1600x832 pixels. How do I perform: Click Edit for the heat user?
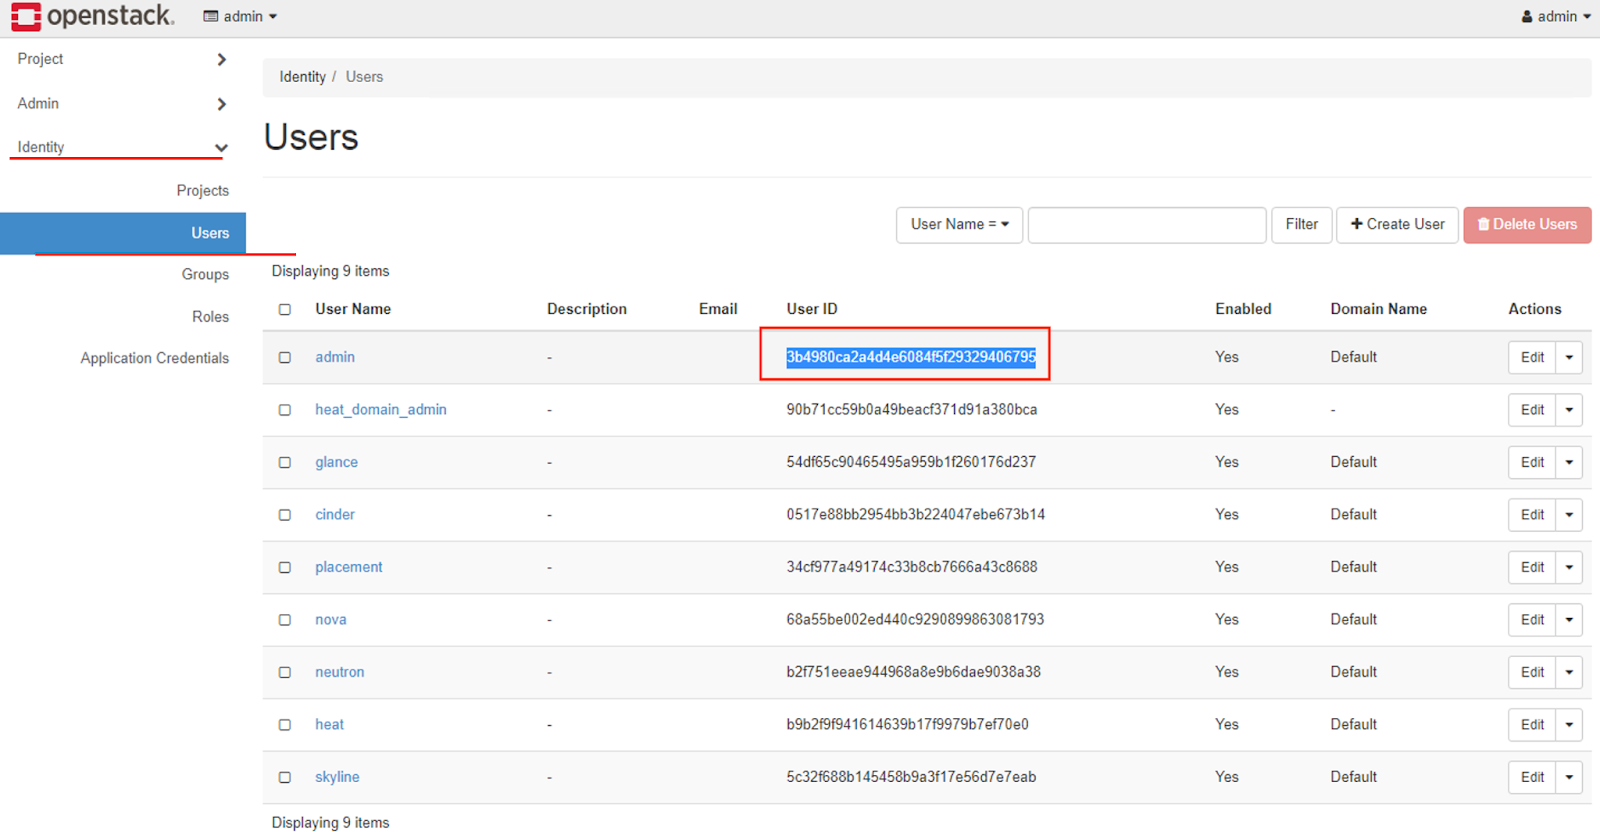1532,724
